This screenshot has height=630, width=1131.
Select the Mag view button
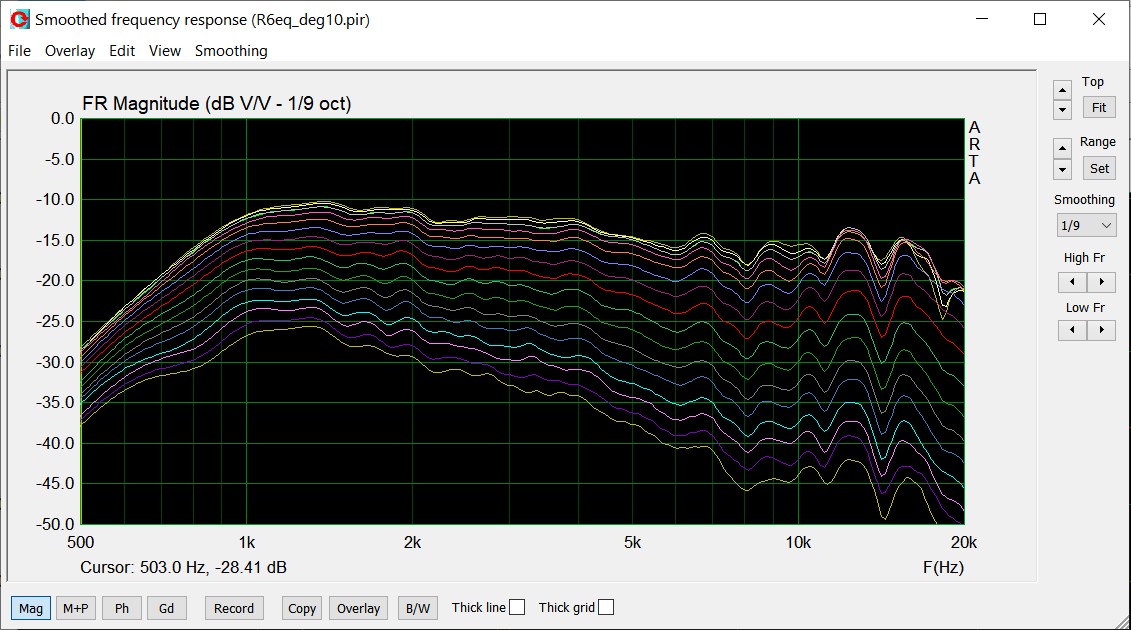coord(30,608)
